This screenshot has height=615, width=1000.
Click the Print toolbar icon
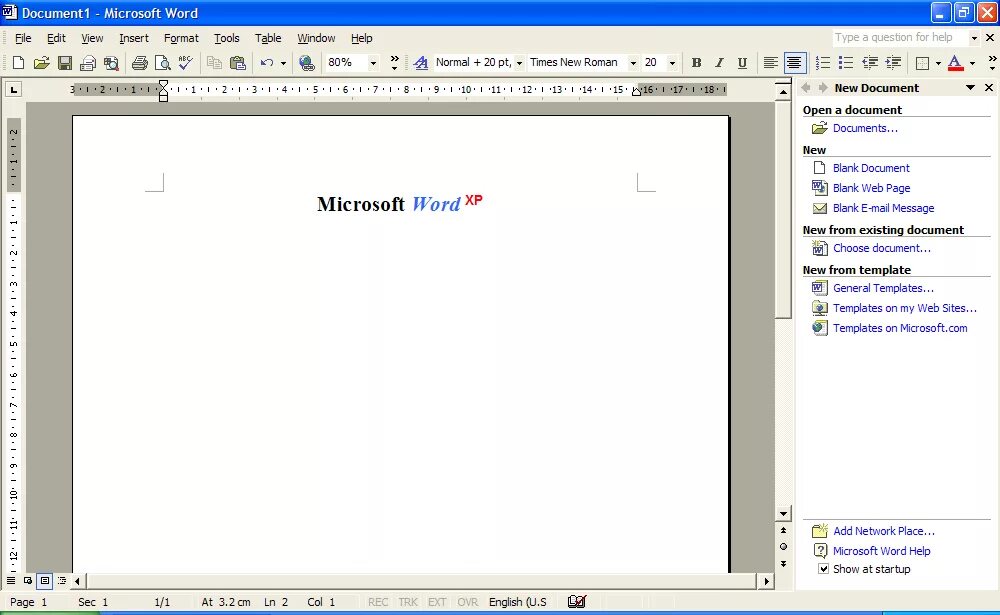pyautogui.click(x=140, y=63)
